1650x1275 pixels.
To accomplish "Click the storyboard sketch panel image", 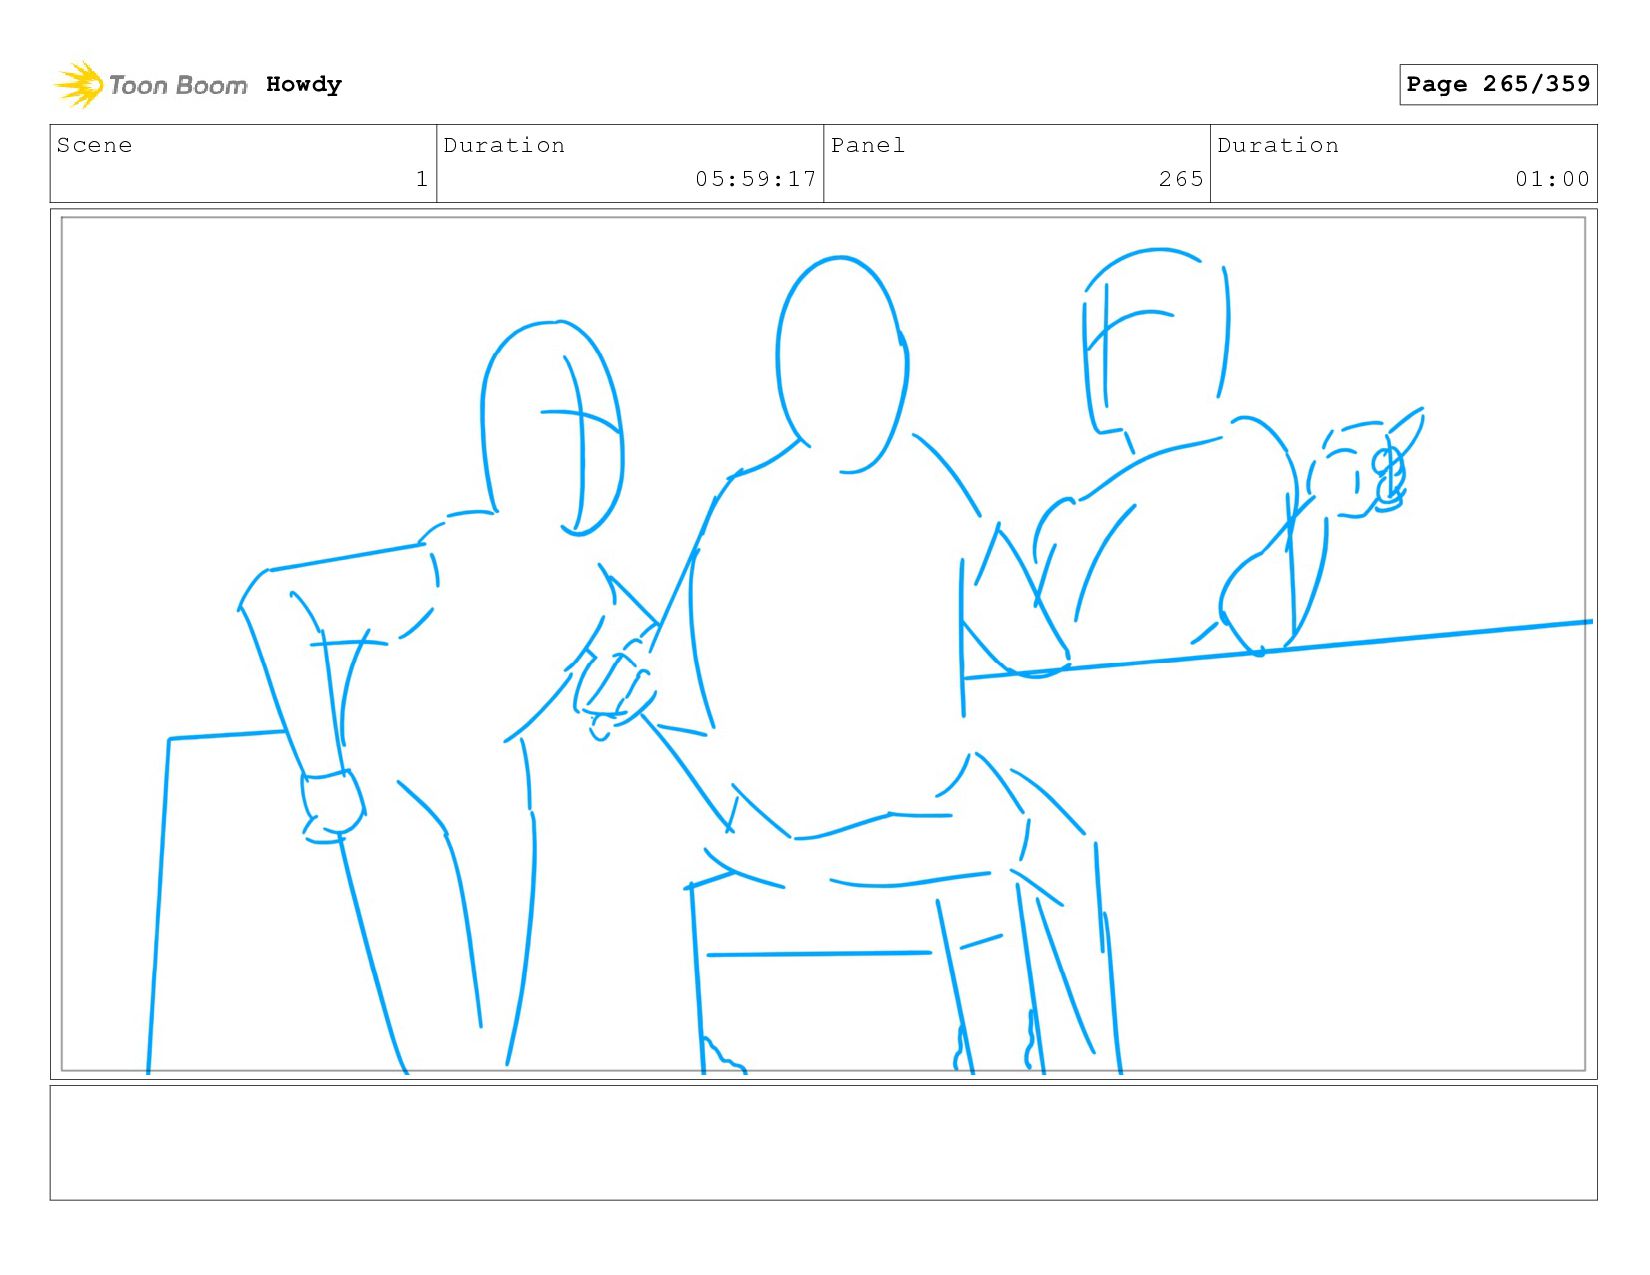I will coord(823,644).
